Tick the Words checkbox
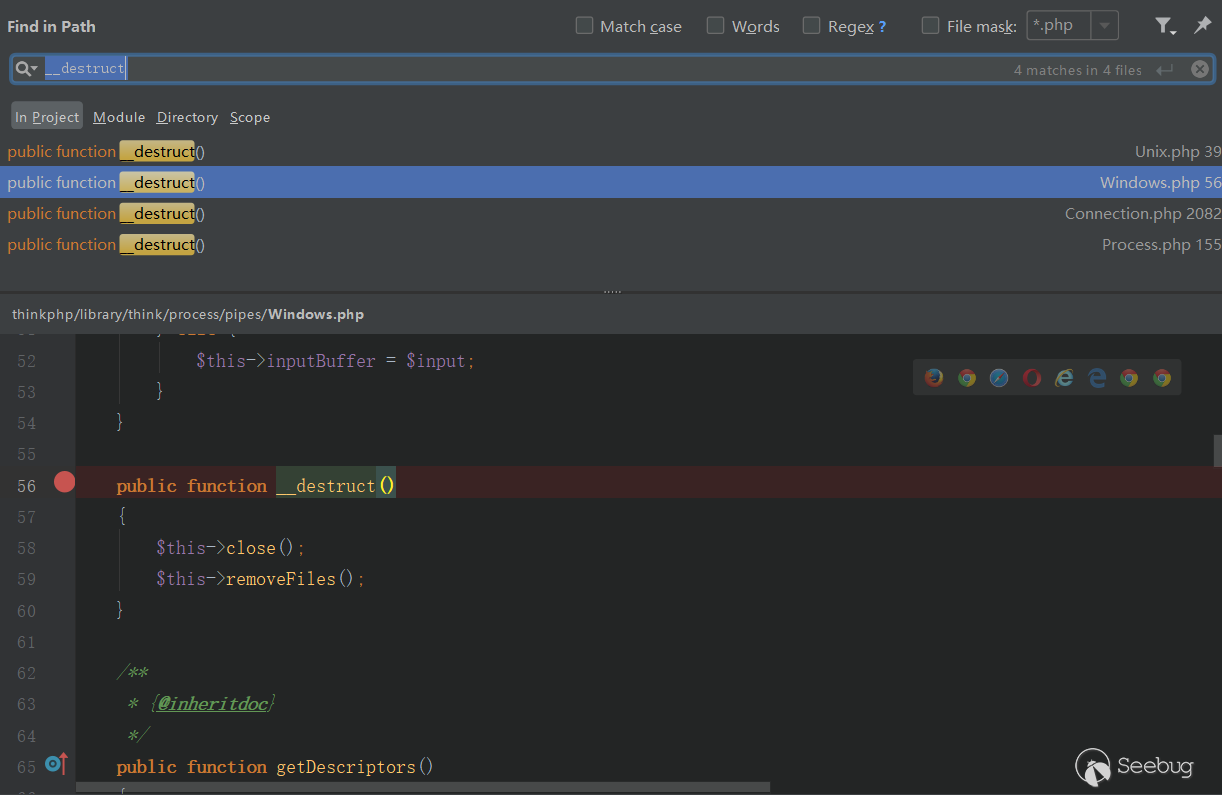The image size is (1222, 795). point(716,26)
